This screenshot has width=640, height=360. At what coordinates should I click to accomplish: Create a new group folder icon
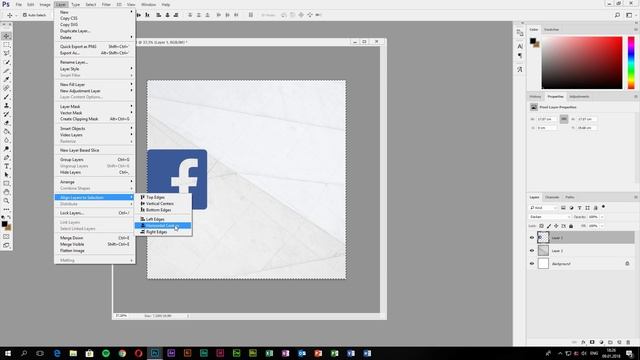(x=610, y=342)
